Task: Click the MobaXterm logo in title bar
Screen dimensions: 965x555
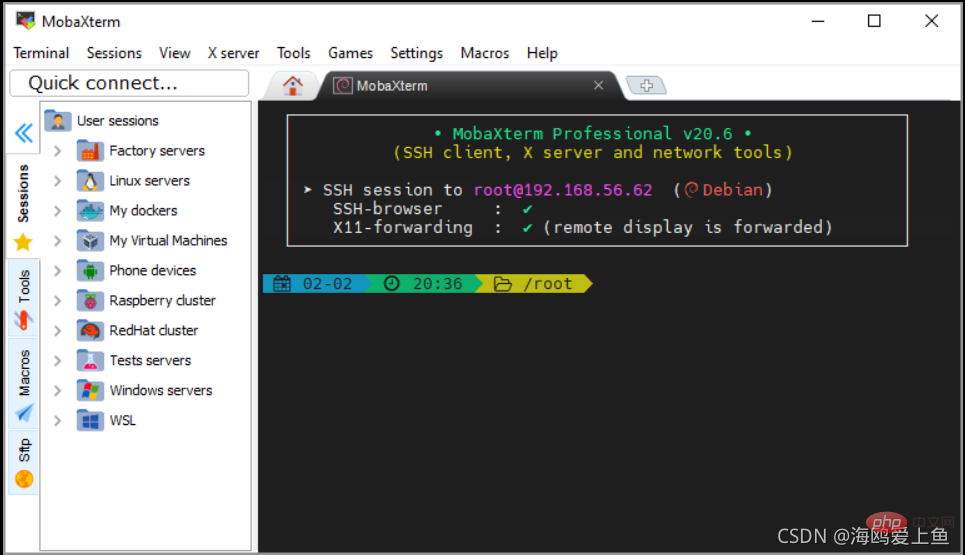Action: (x=25, y=21)
